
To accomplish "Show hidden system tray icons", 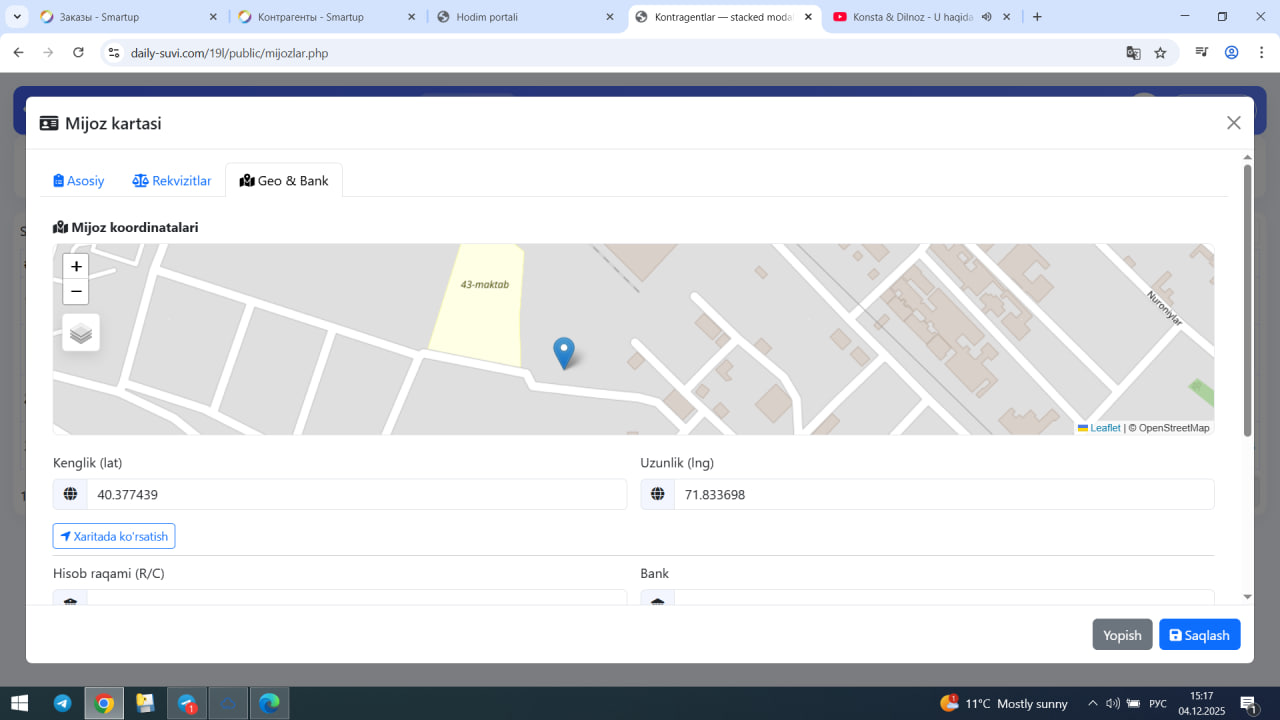I will (1092, 703).
